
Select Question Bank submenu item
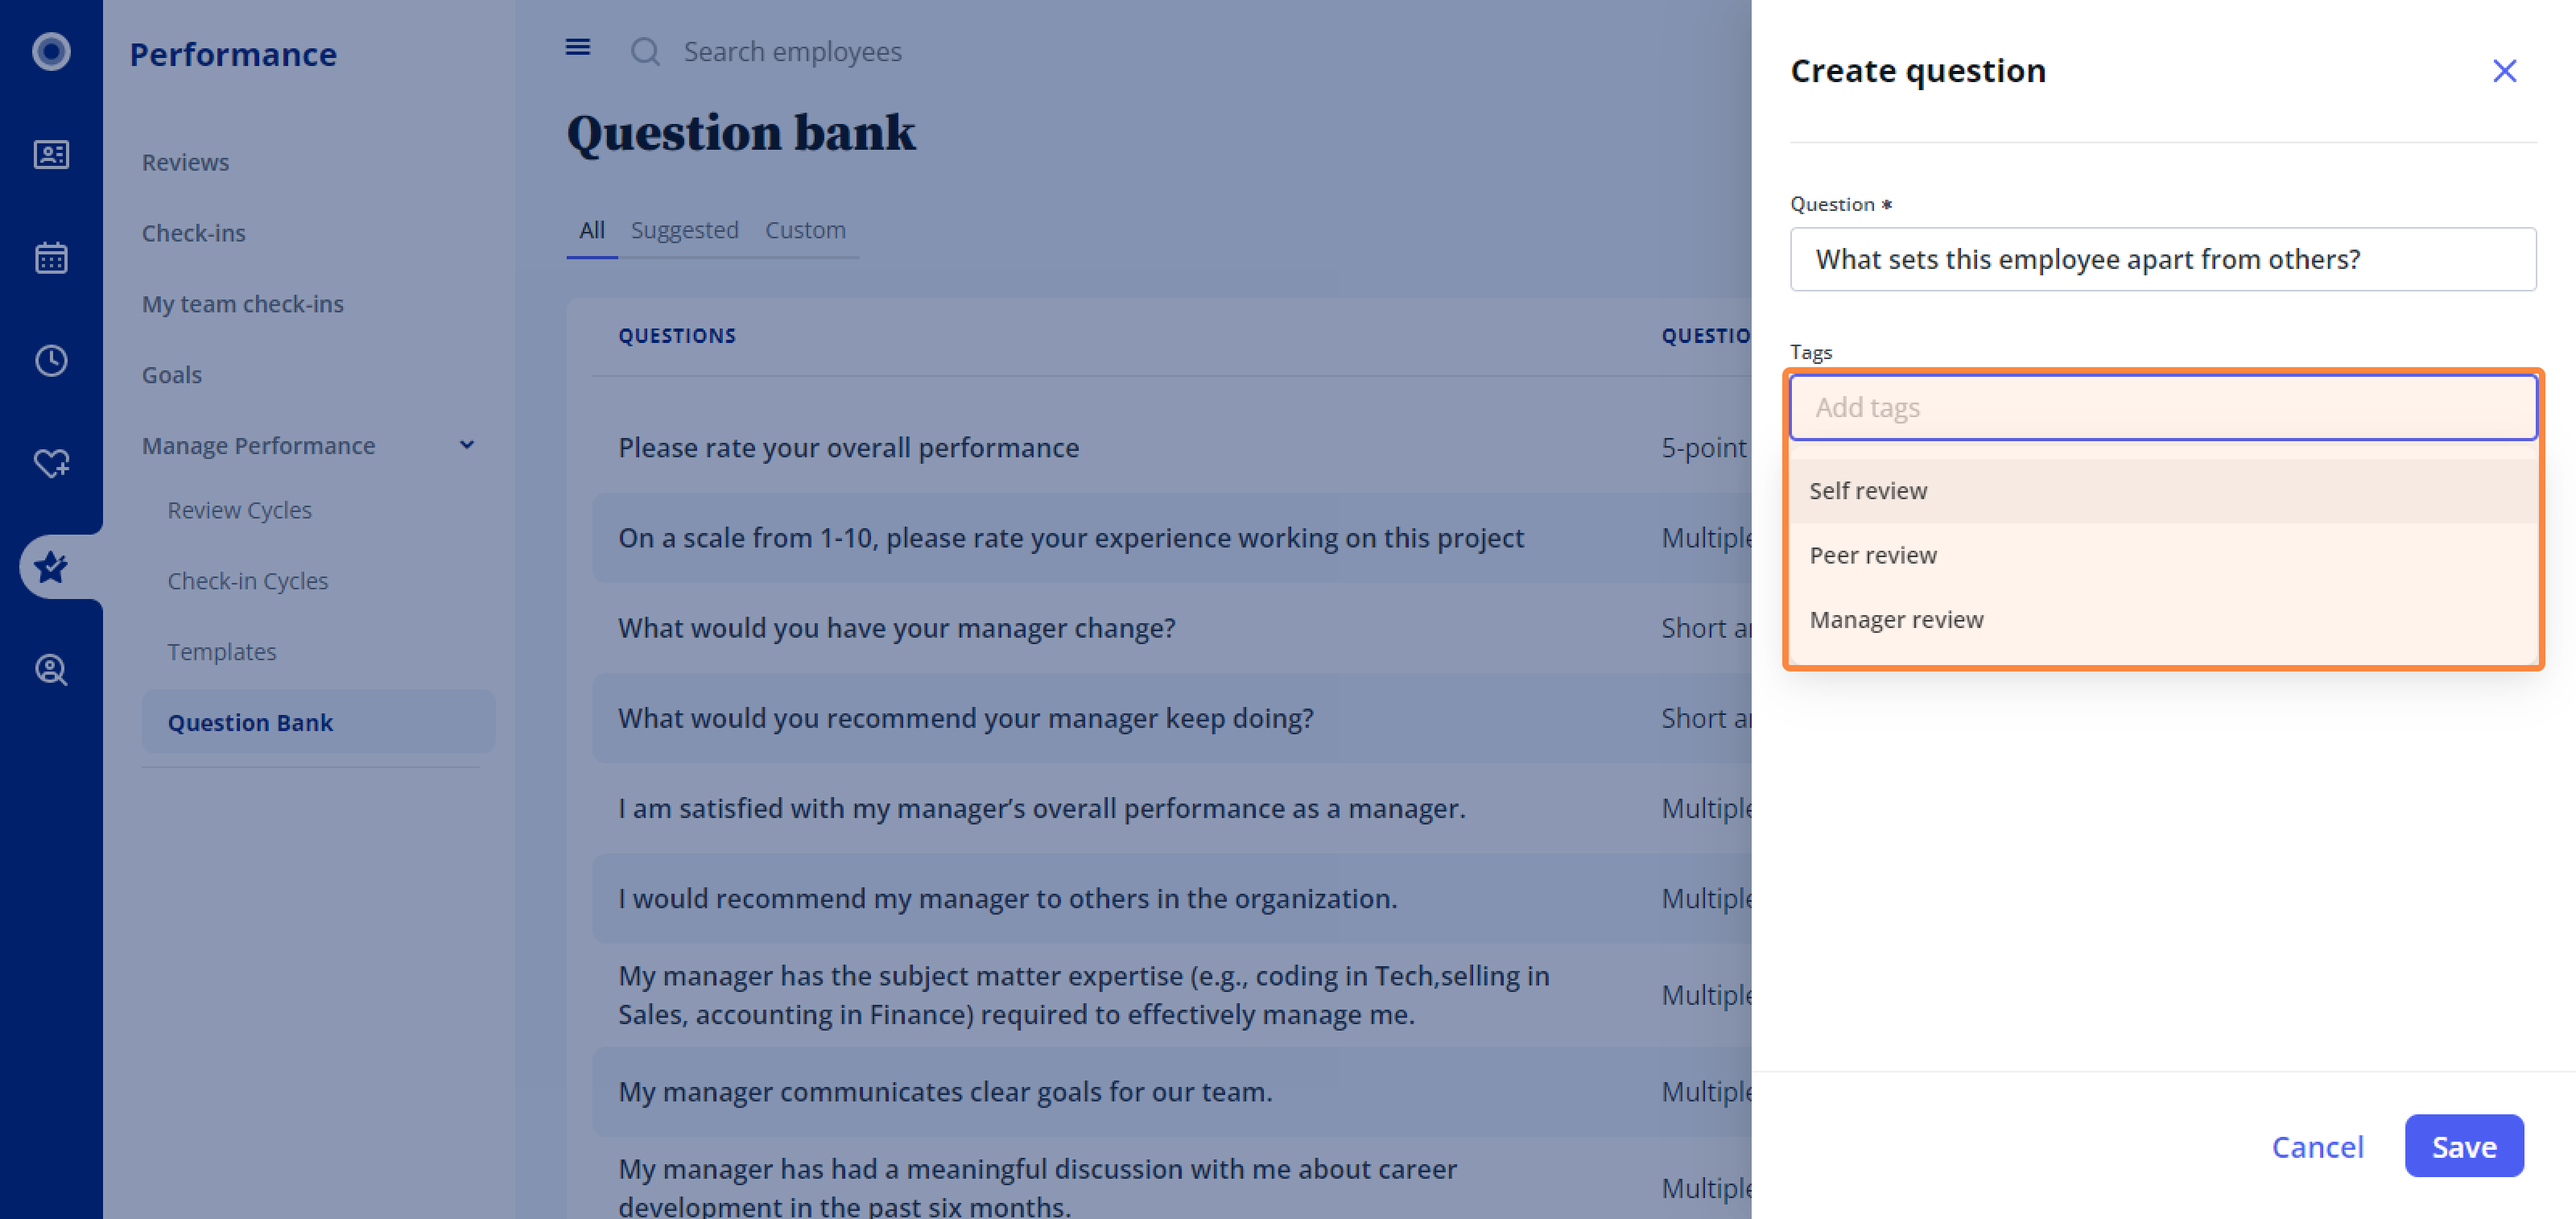318,722
